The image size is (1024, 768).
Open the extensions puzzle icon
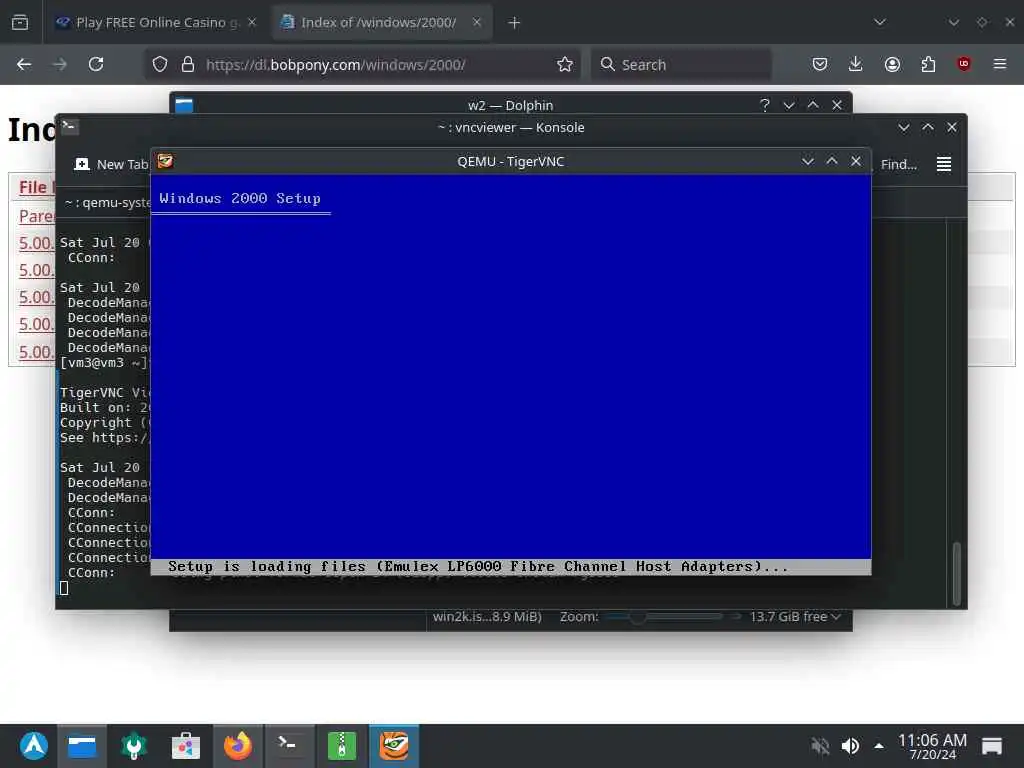(928, 64)
